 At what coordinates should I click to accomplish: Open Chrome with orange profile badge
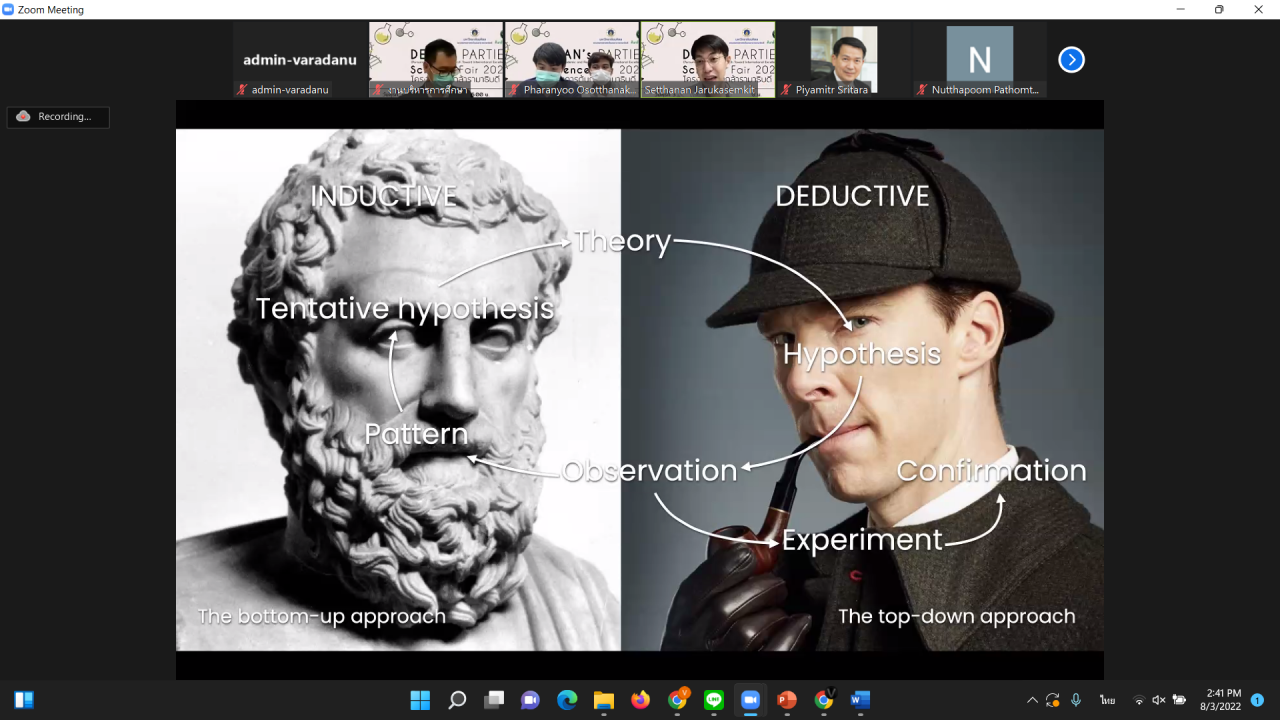pyautogui.click(x=678, y=700)
